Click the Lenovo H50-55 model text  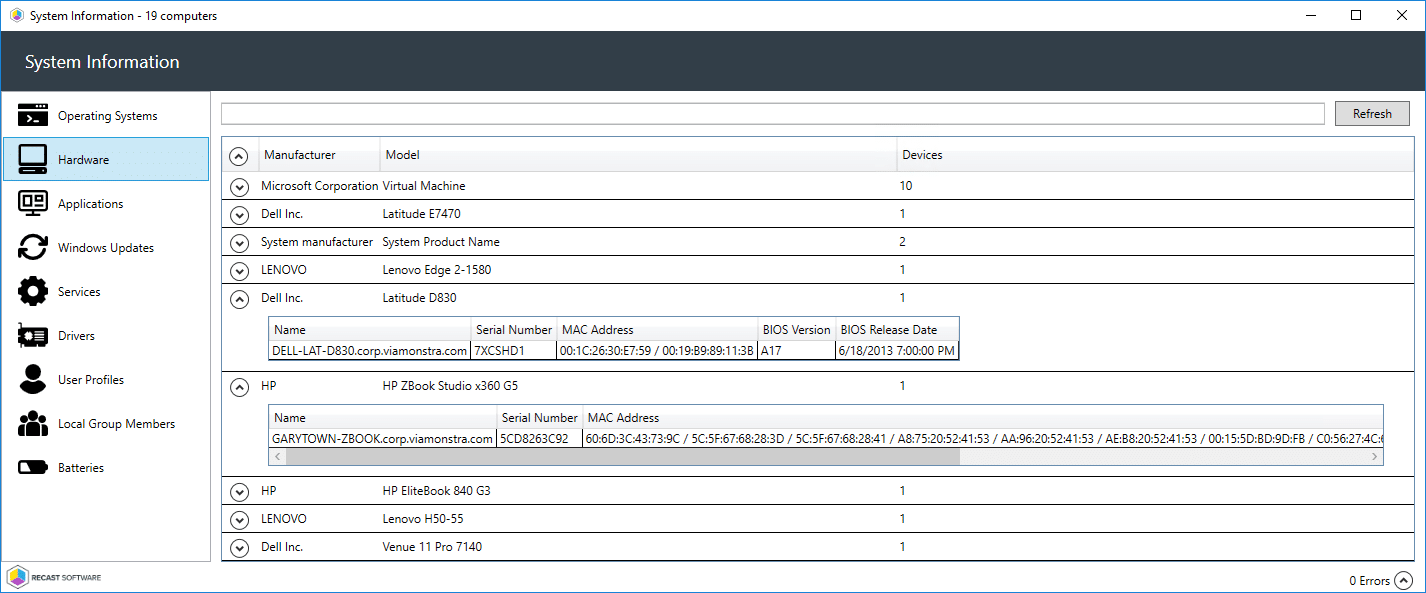(x=423, y=519)
